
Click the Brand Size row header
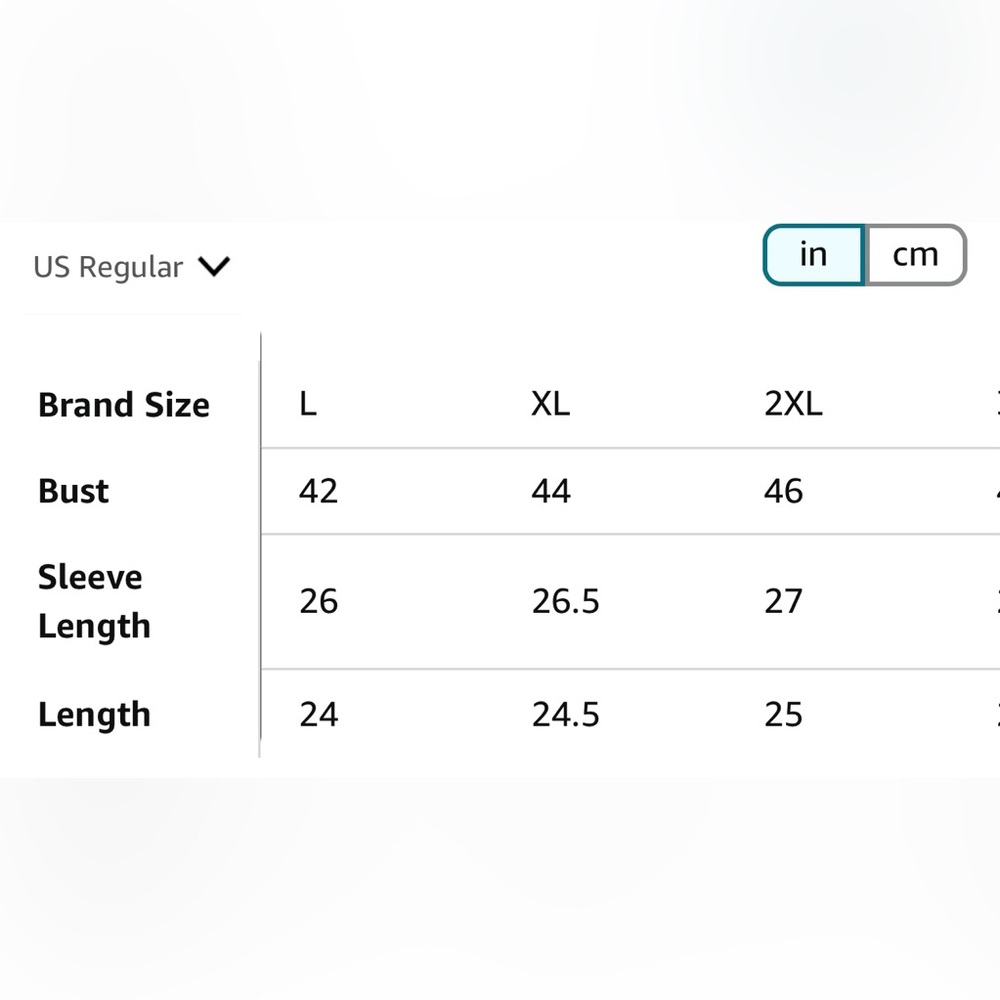(124, 405)
